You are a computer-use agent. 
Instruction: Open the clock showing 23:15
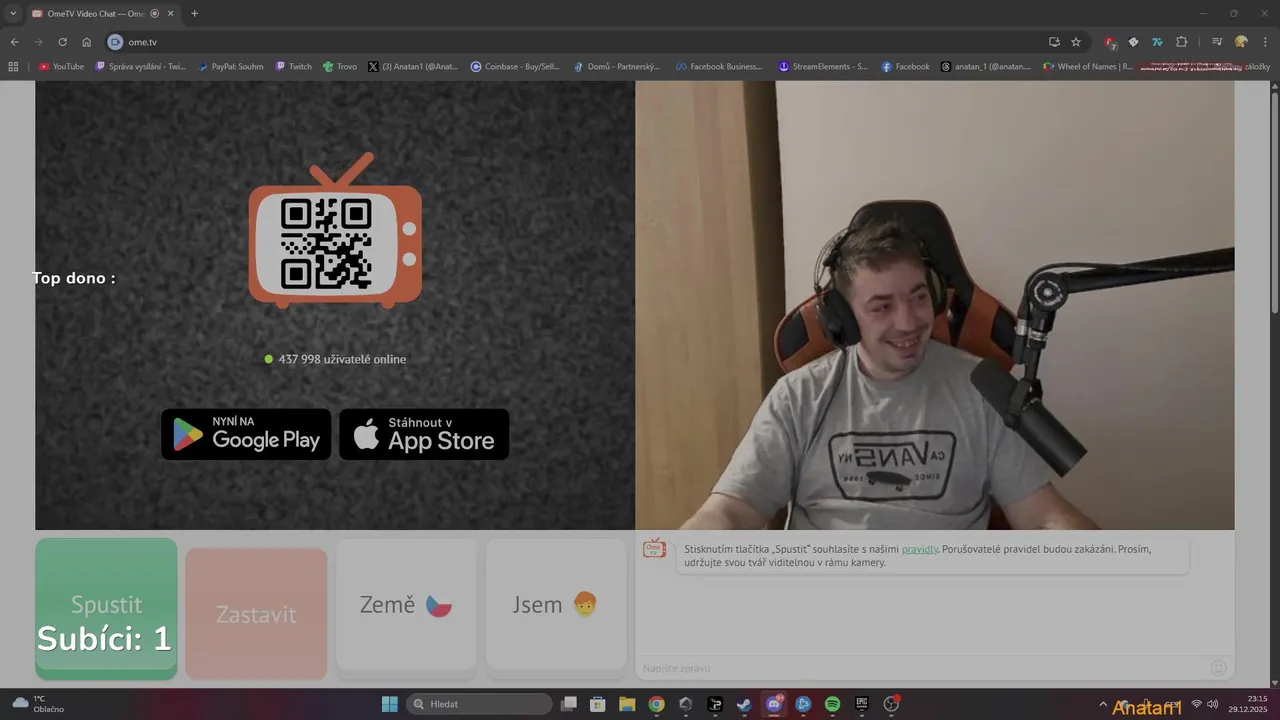click(1250, 704)
